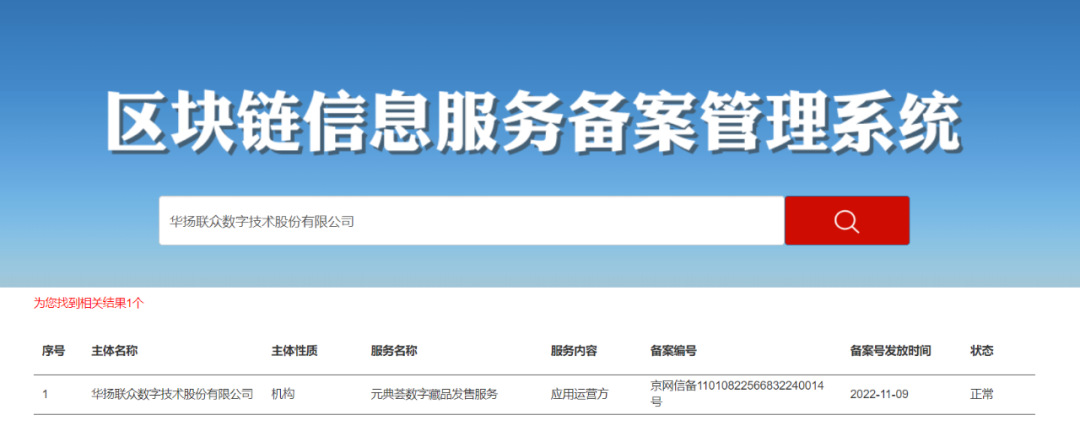Click the filing number 京网信备11010822566832240014号
This screenshot has width=1080, height=442.
[737, 392]
